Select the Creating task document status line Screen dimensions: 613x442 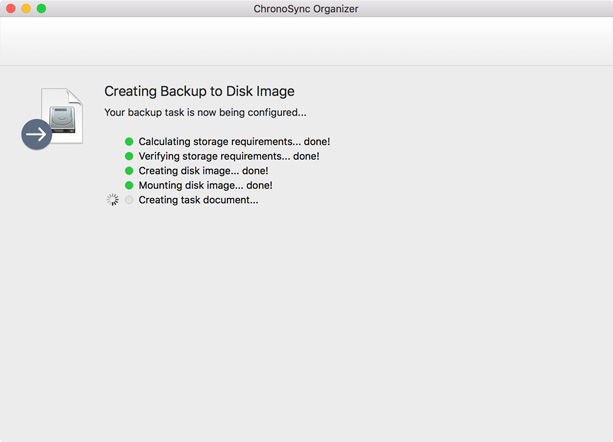point(198,200)
